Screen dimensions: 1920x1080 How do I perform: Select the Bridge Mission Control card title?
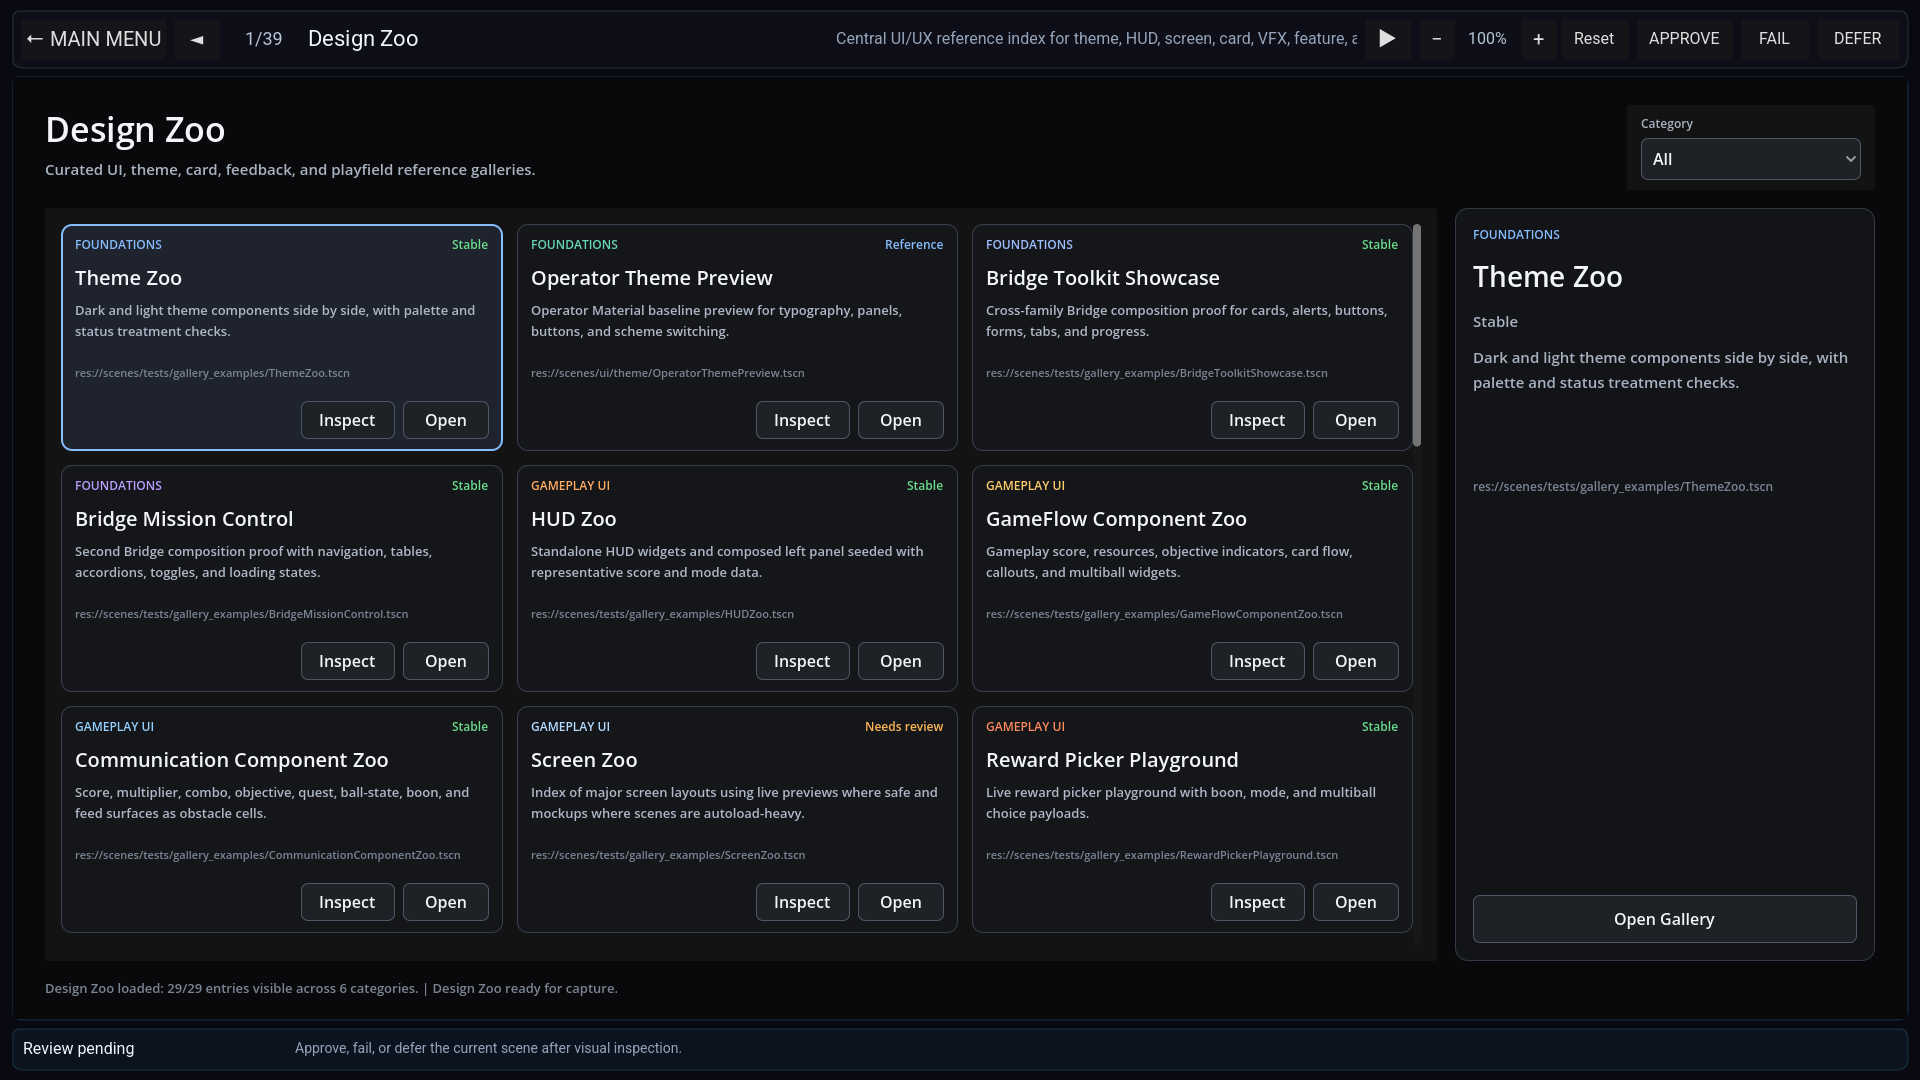point(184,519)
